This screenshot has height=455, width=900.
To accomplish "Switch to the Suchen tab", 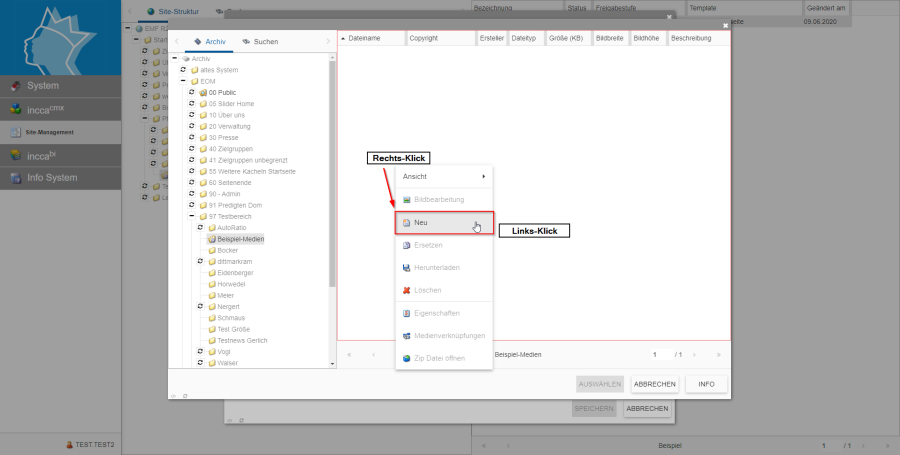I will tap(260, 42).
